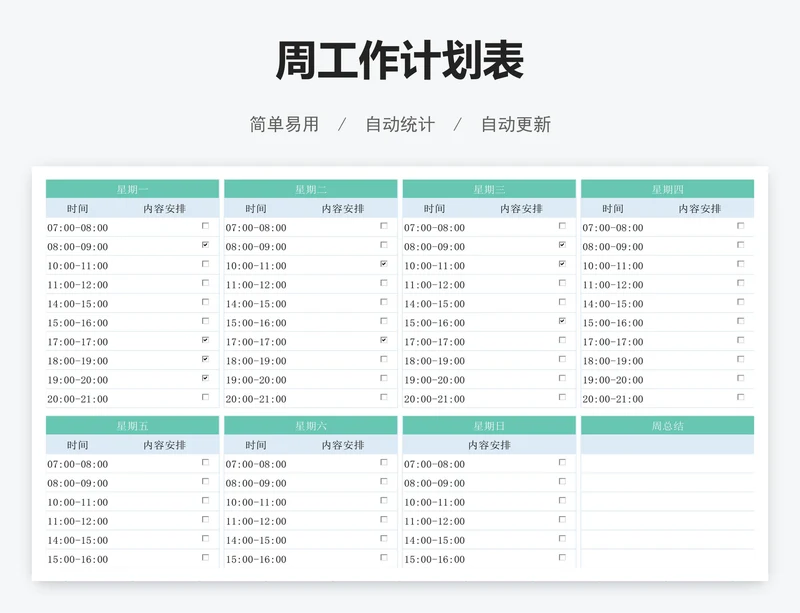This screenshot has width=800, height=613.
Task: Click 时间 column header under 星期六
Action: pos(256,445)
